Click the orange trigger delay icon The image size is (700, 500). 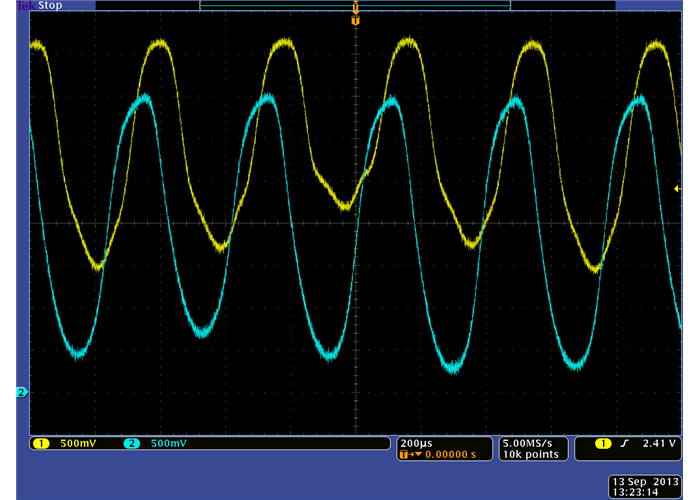[x=405, y=455]
